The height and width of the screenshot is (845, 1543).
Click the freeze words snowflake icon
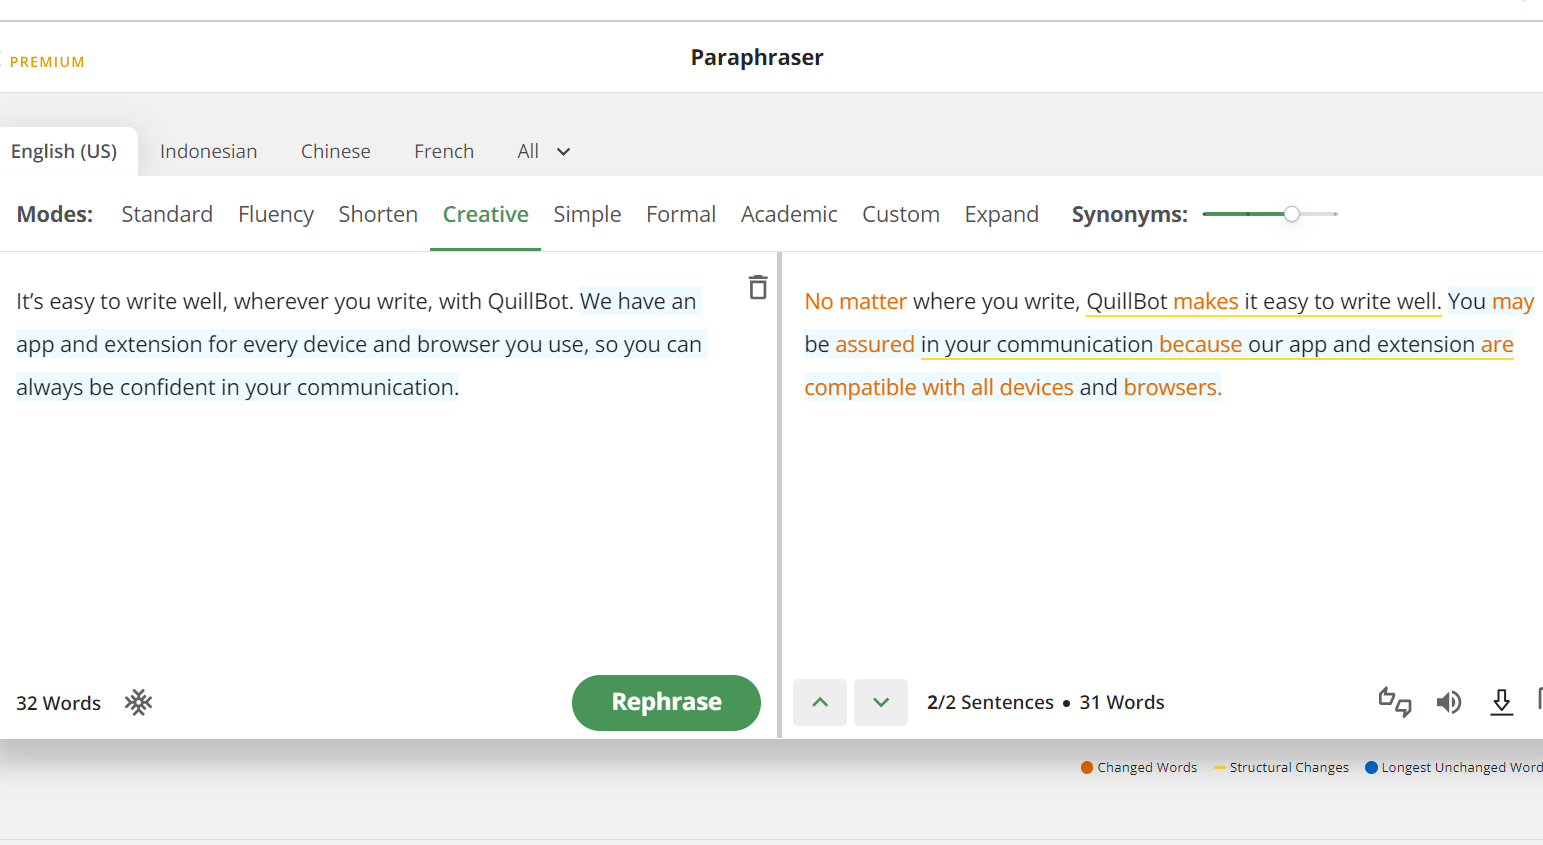(x=138, y=702)
